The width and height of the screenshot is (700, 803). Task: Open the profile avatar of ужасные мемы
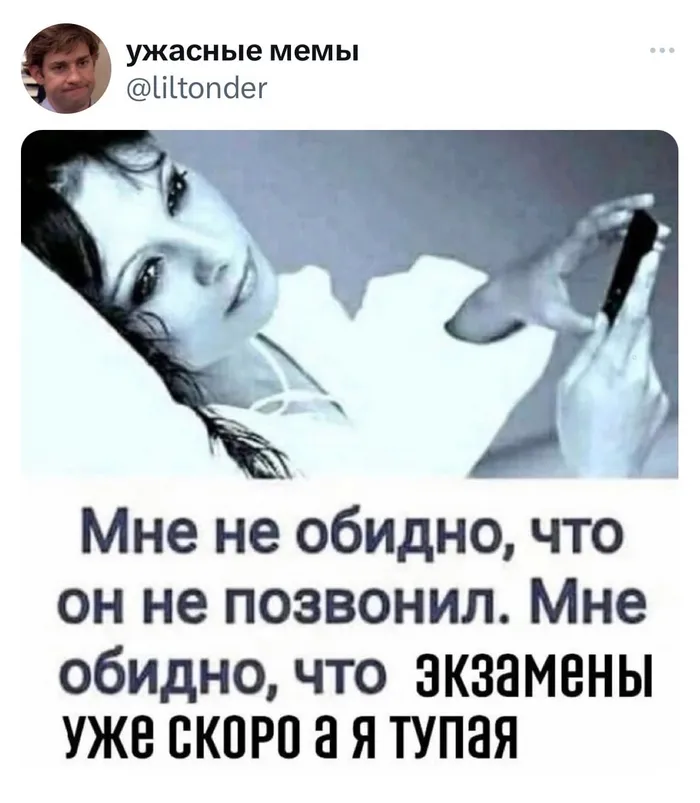66,68
